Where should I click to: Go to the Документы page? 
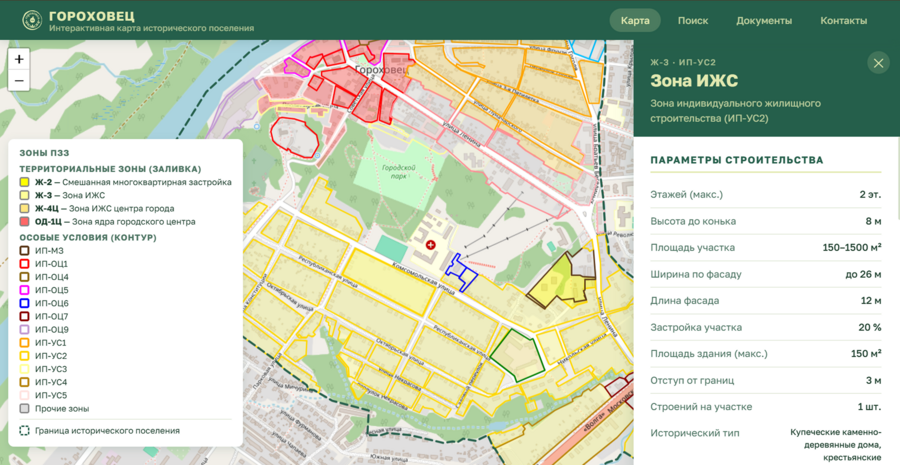[764, 21]
